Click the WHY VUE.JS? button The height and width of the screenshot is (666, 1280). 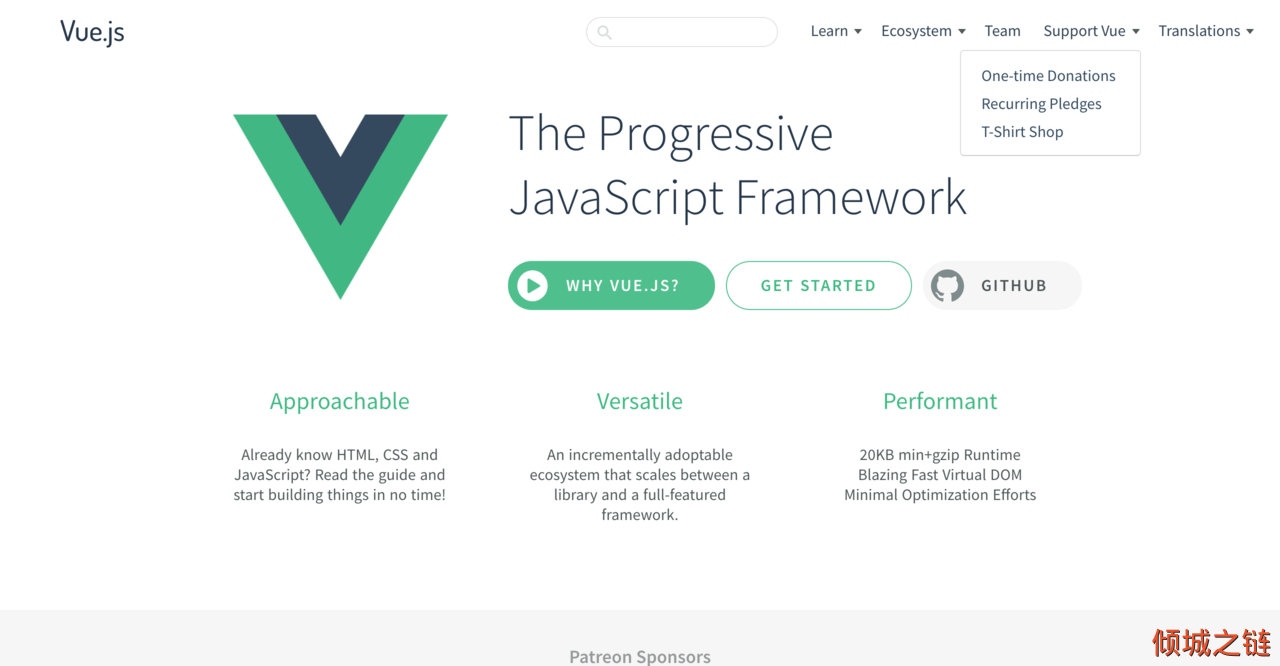click(611, 285)
